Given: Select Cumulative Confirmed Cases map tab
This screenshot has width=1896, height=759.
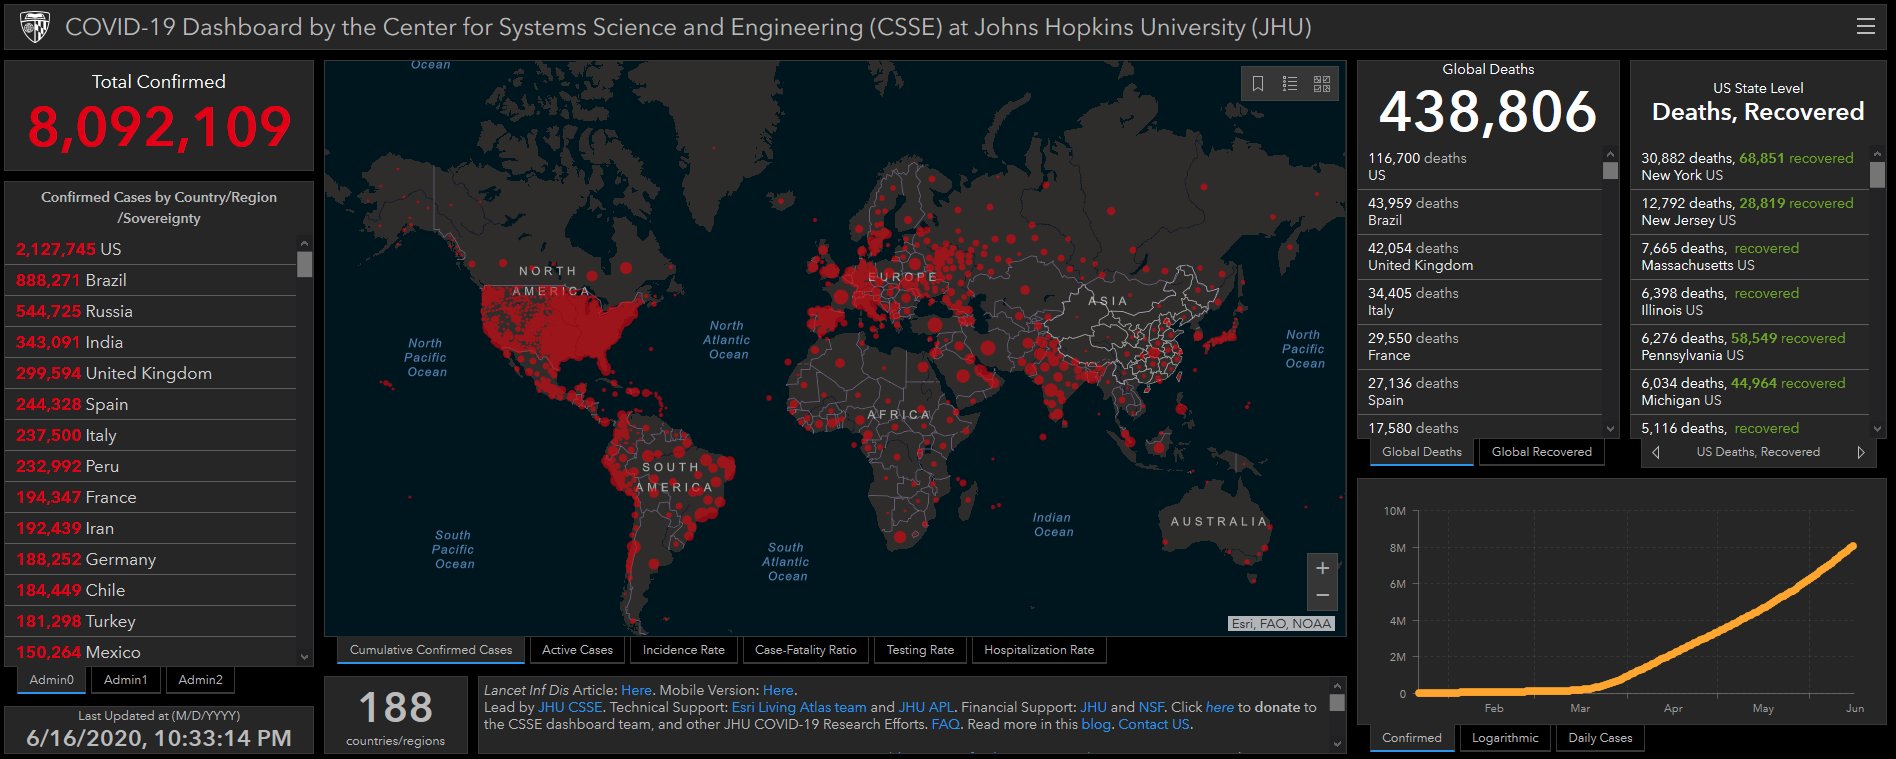Looking at the screenshot, I should tap(431, 650).
